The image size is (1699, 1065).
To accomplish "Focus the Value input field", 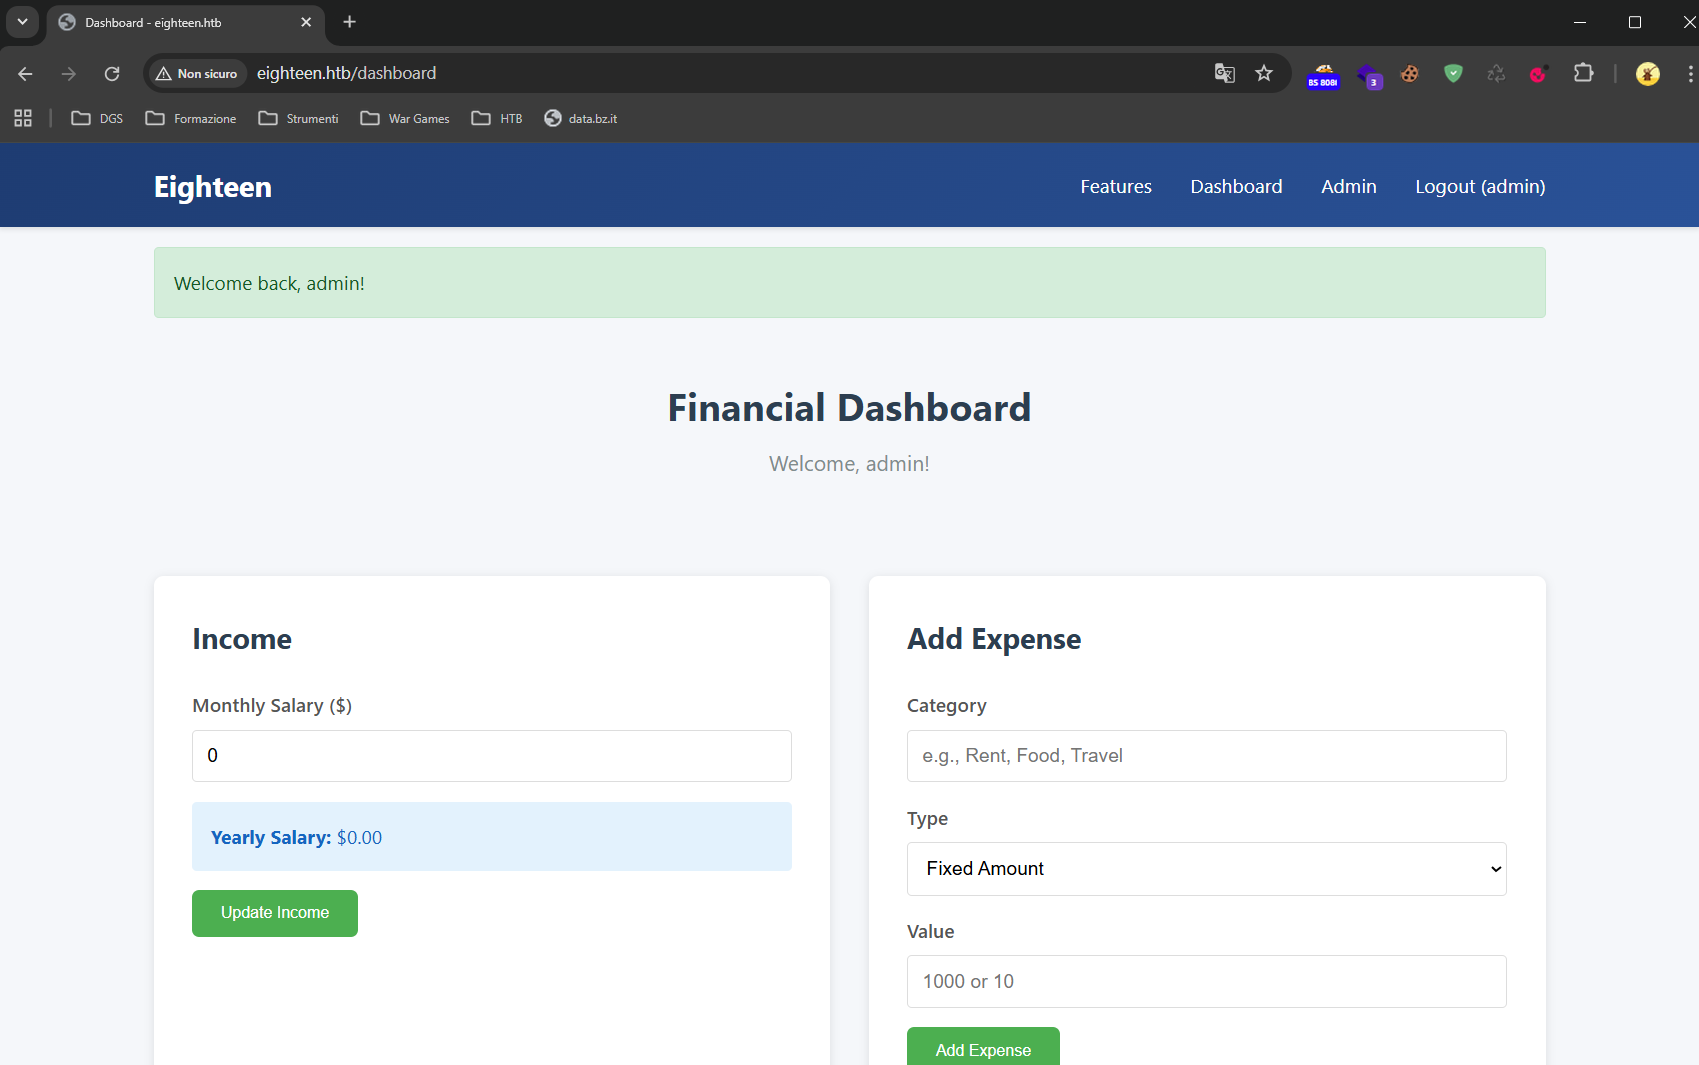I will [1207, 982].
